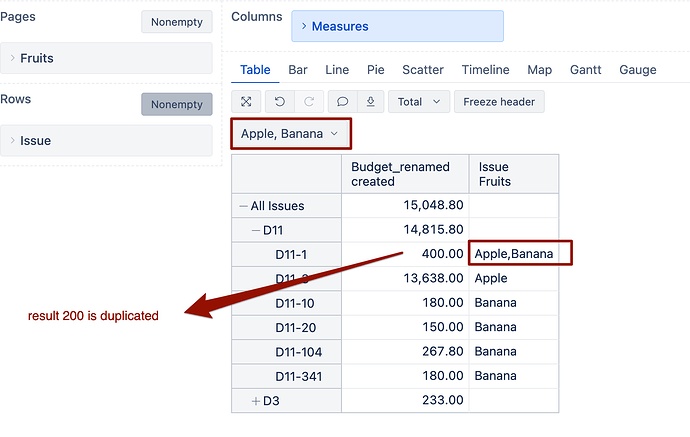
Task: Switch to the Gauge tab
Action: point(638,70)
